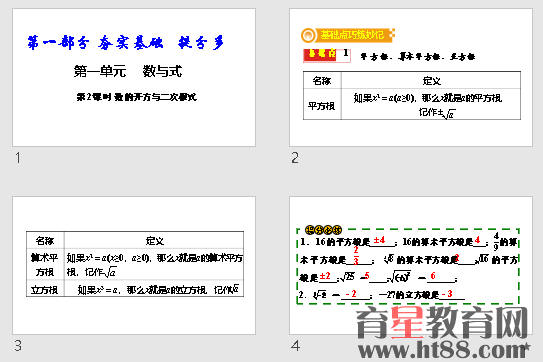Click the 第一单元 数与式 heading on slide 1
Image resolution: width=543 pixels, height=362 pixels.
point(128,71)
